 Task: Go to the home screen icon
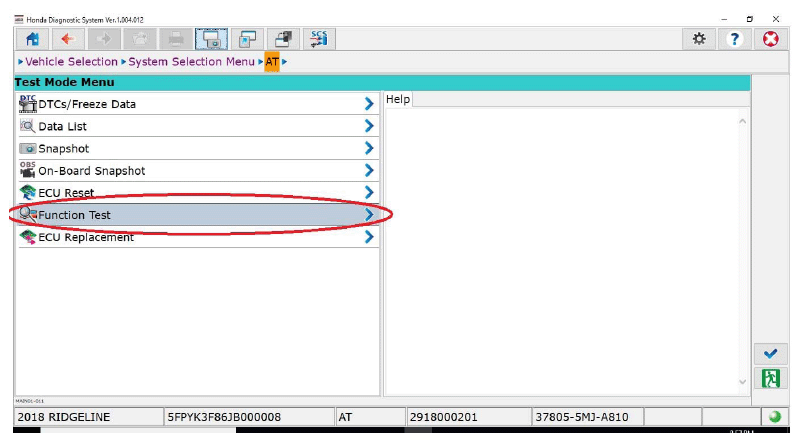tap(32, 39)
